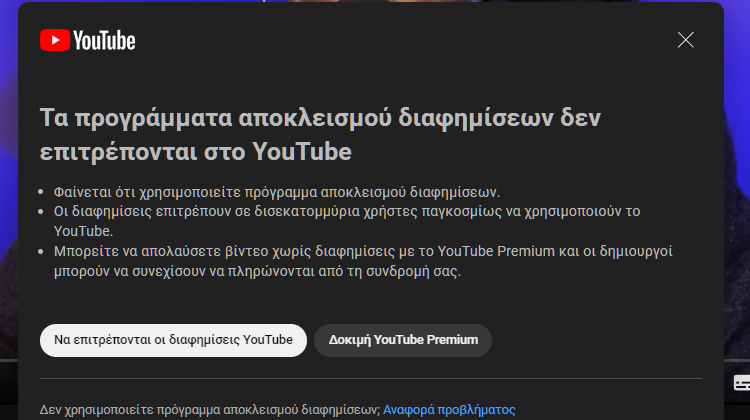Toggle the subtitles icon in the player
Image resolution: width=750 pixels, height=420 pixels.
(x=742, y=383)
